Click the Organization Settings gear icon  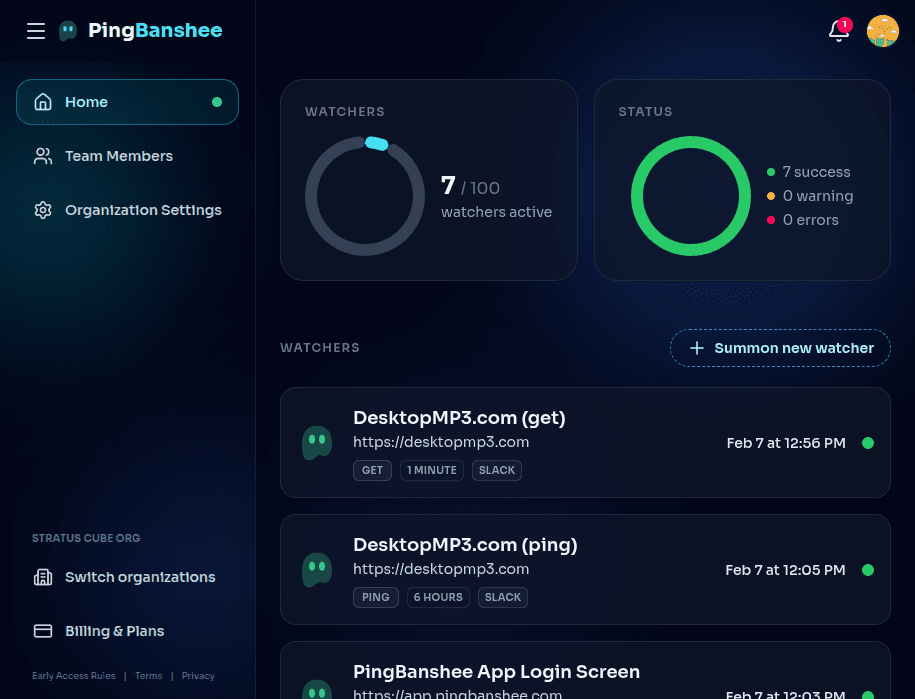(x=43, y=210)
